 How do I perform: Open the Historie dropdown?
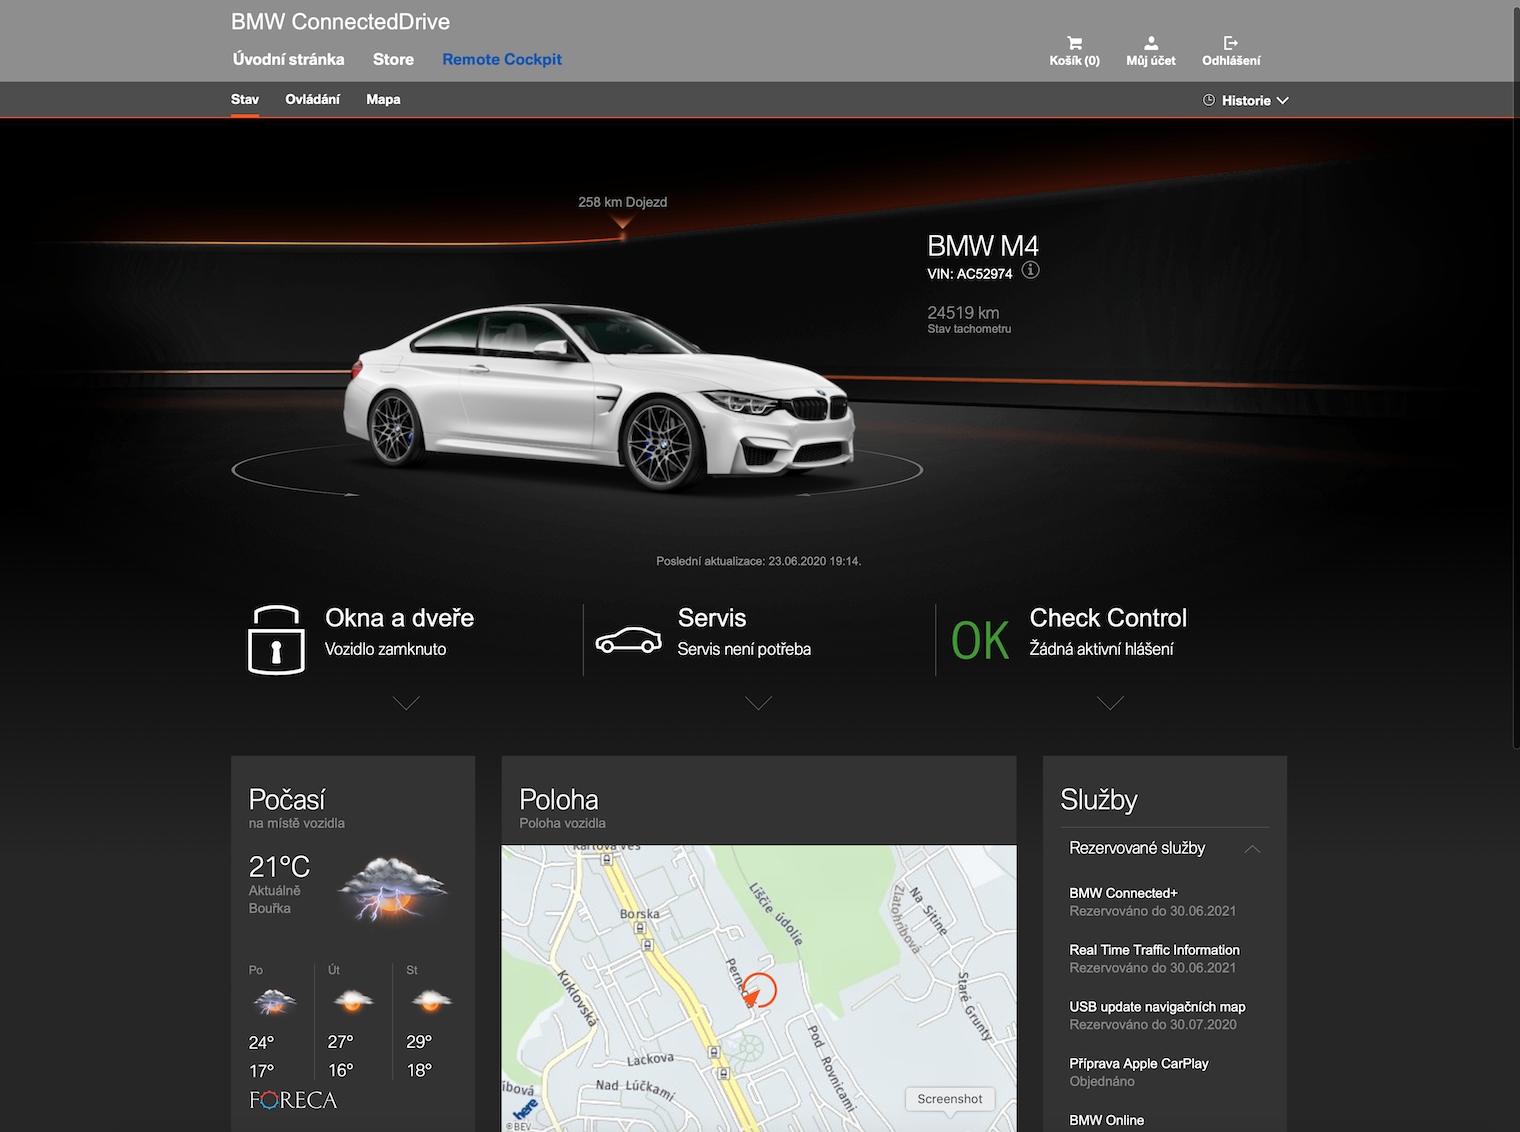click(x=1246, y=100)
